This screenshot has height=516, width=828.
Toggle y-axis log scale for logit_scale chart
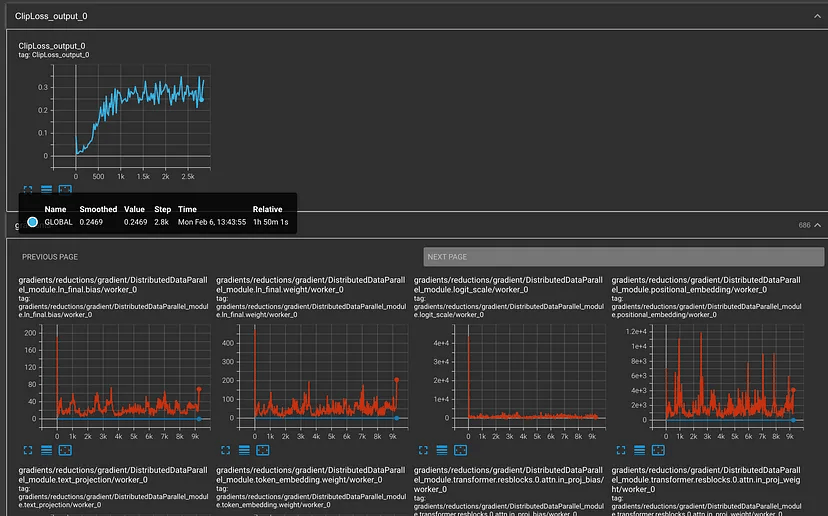pyautogui.click(x=441, y=450)
